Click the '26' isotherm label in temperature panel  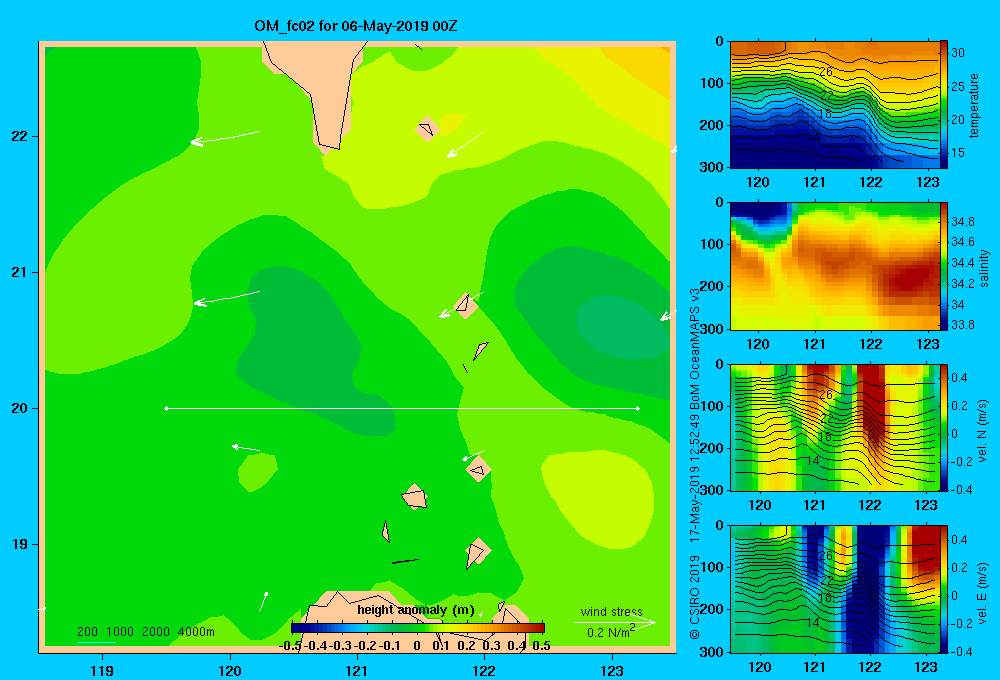pos(826,71)
